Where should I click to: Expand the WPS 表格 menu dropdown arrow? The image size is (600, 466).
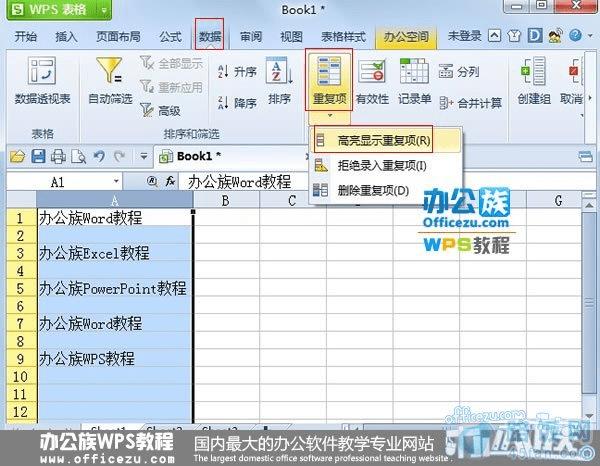(104, 10)
